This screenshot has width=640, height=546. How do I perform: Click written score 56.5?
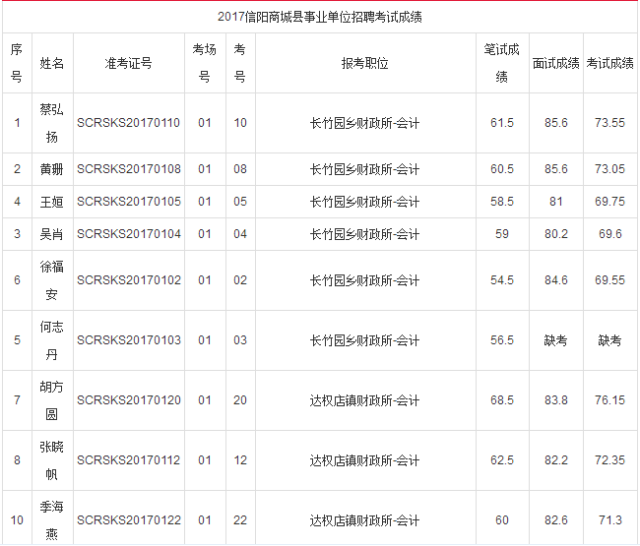502,340
